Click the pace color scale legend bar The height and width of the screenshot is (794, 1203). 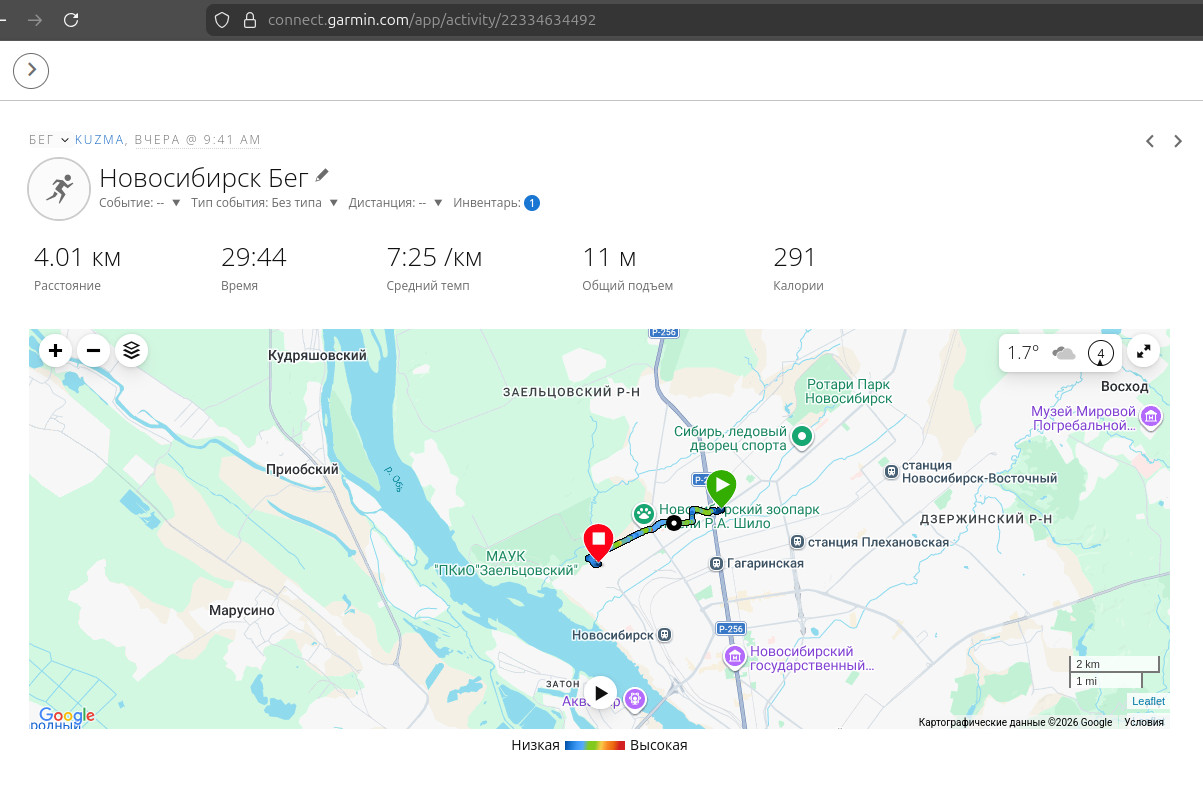tap(594, 746)
